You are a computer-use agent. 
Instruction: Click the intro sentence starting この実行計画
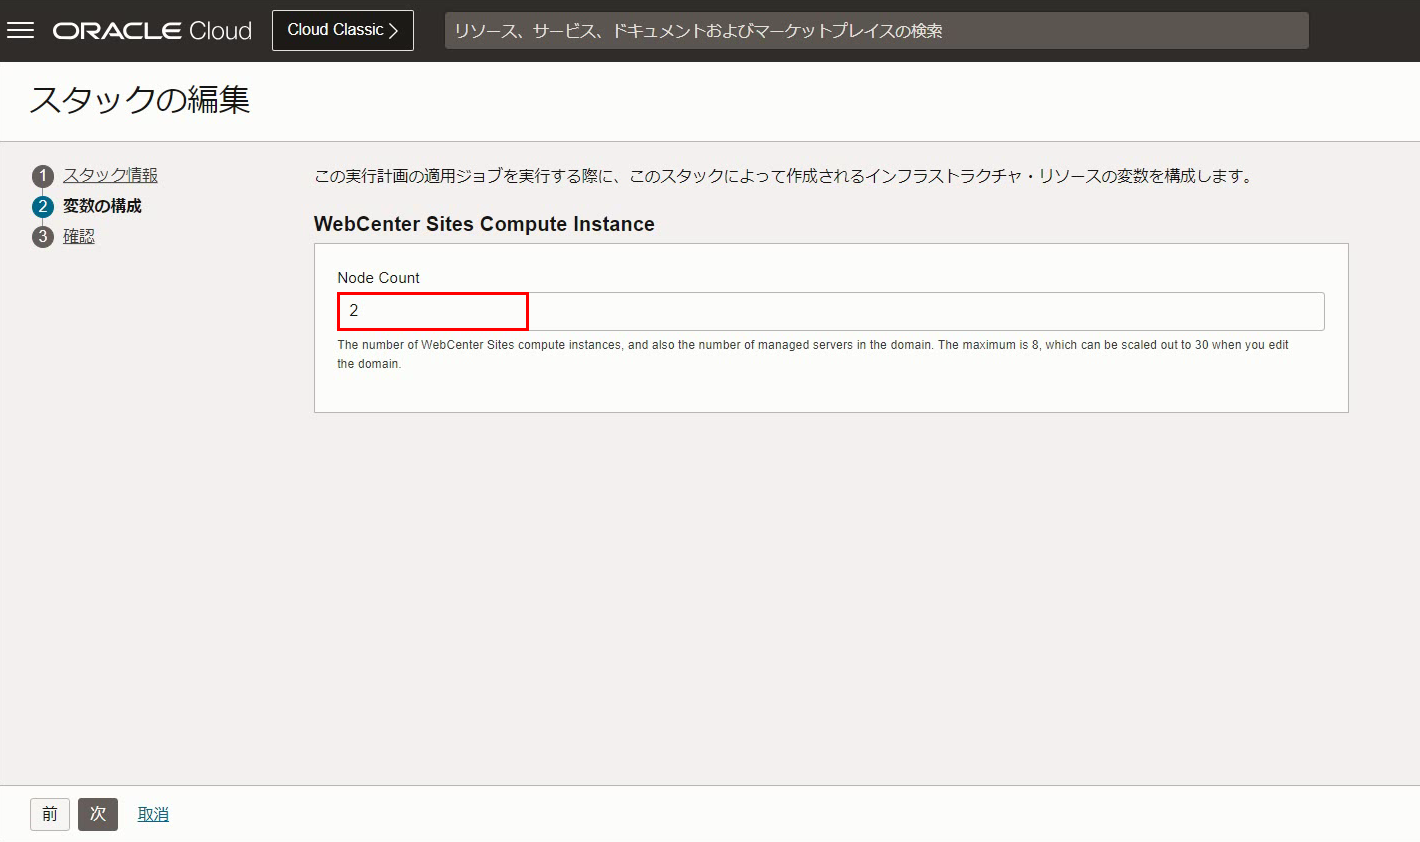784,176
